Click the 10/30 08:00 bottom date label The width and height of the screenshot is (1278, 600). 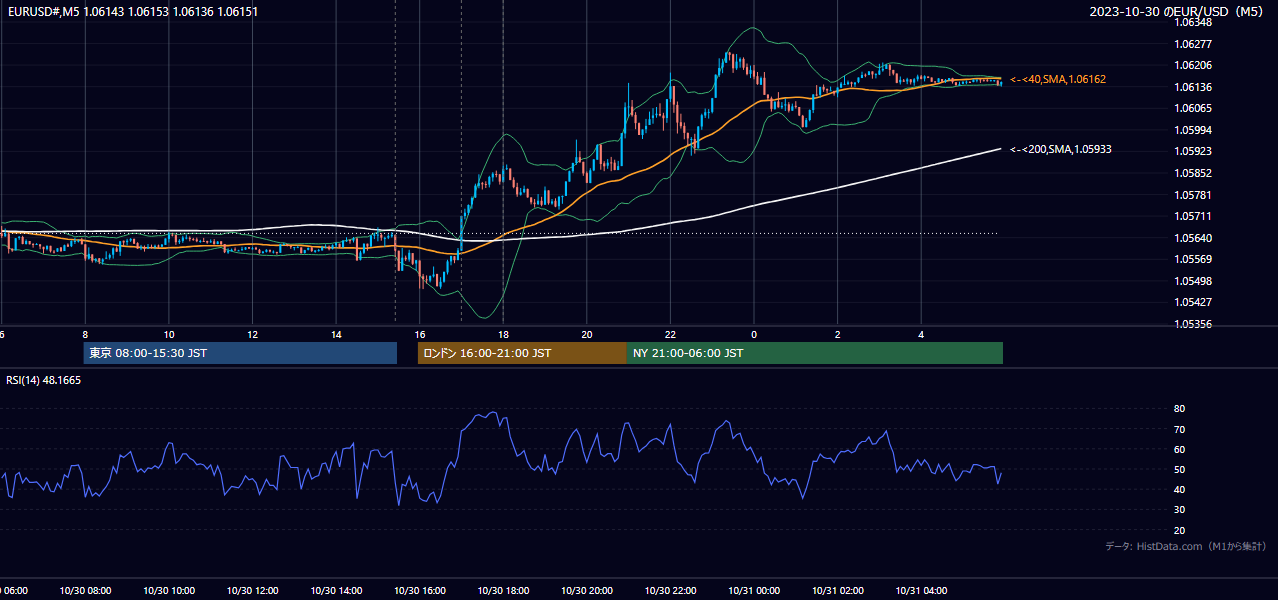(86, 591)
